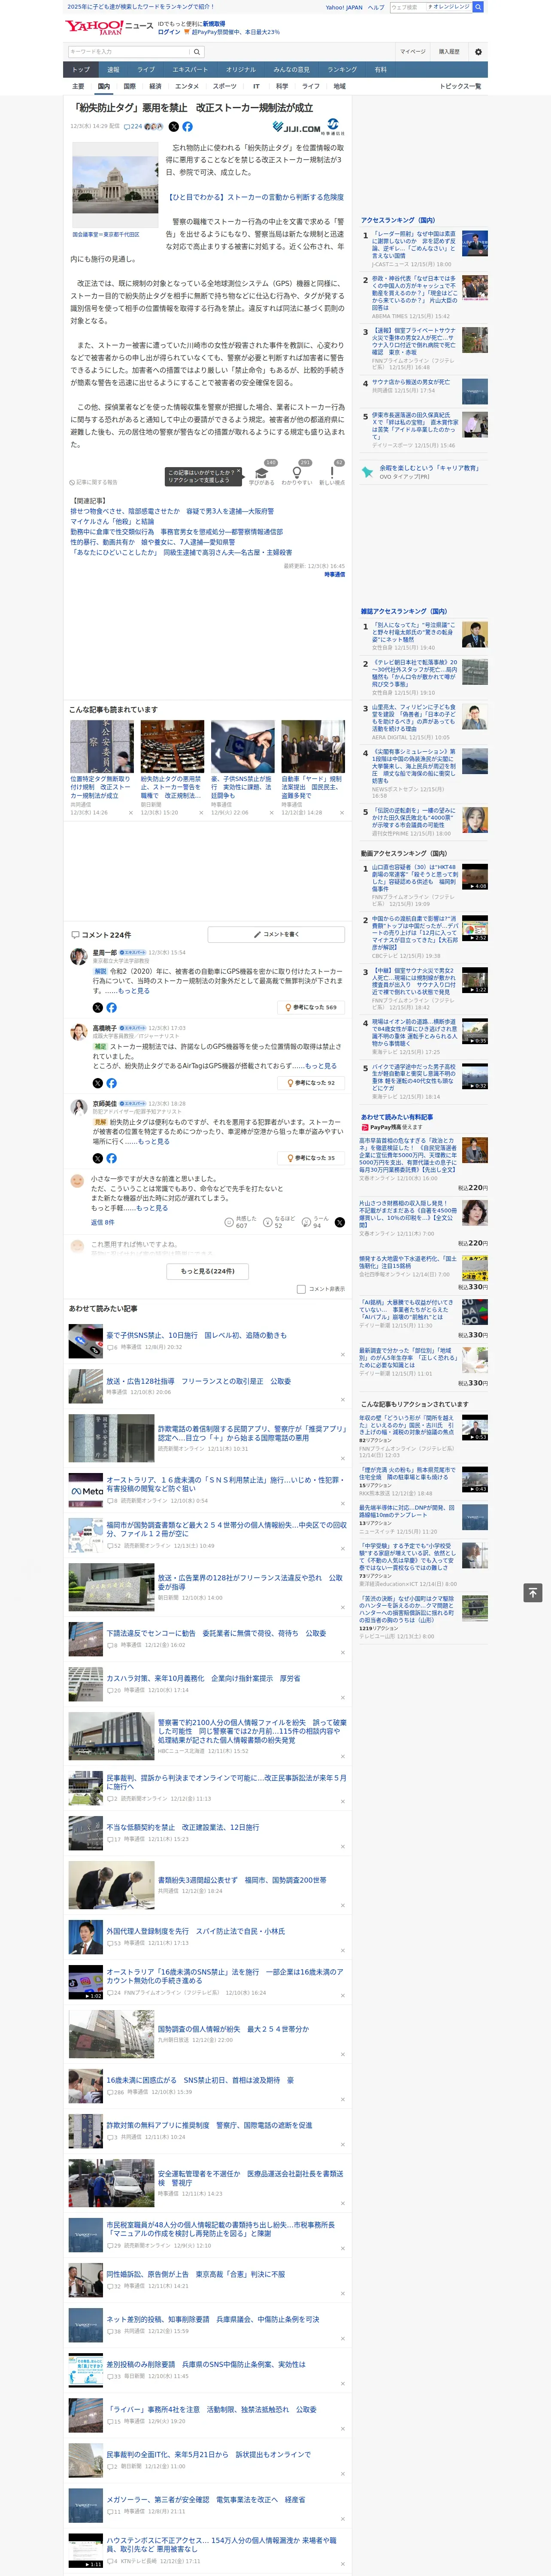
Task: Open the ひと目でわかる stalker link
Action: (x=255, y=197)
